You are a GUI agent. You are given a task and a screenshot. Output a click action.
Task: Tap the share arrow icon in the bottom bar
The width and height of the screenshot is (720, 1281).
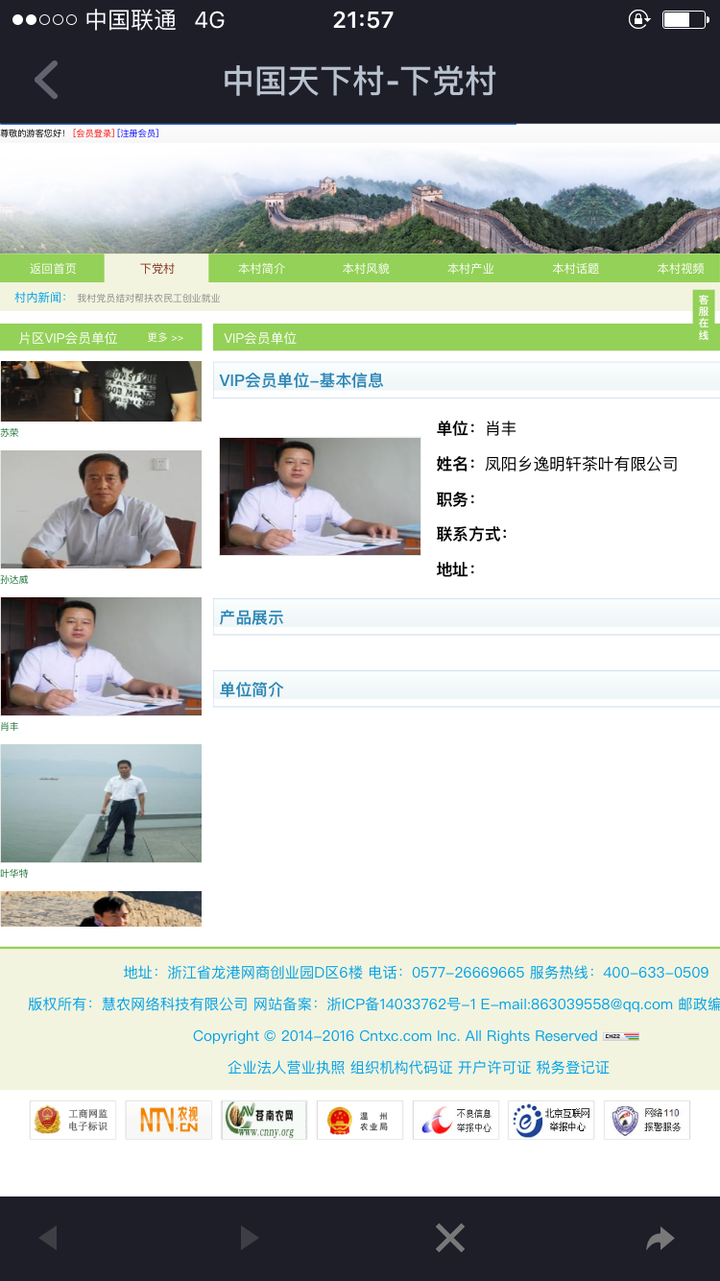pos(660,1239)
